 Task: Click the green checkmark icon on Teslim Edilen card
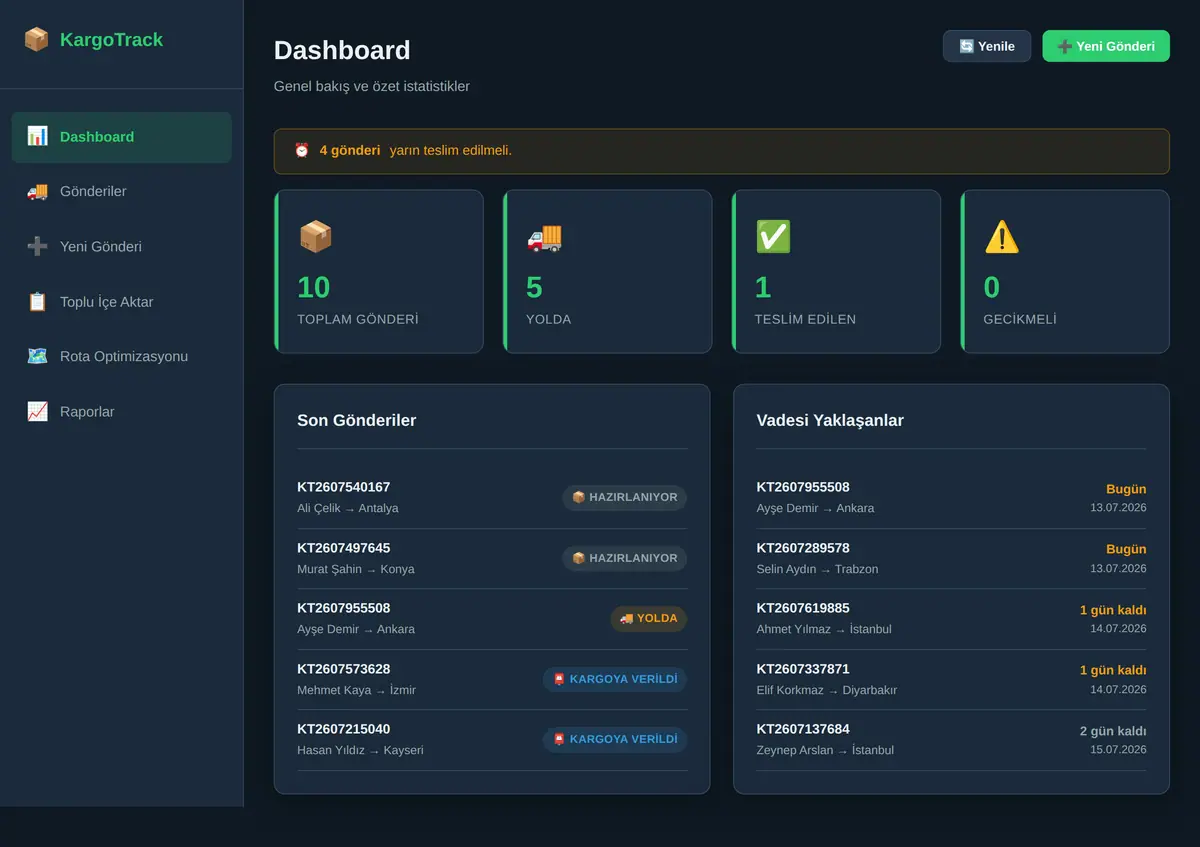pos(773,237)
